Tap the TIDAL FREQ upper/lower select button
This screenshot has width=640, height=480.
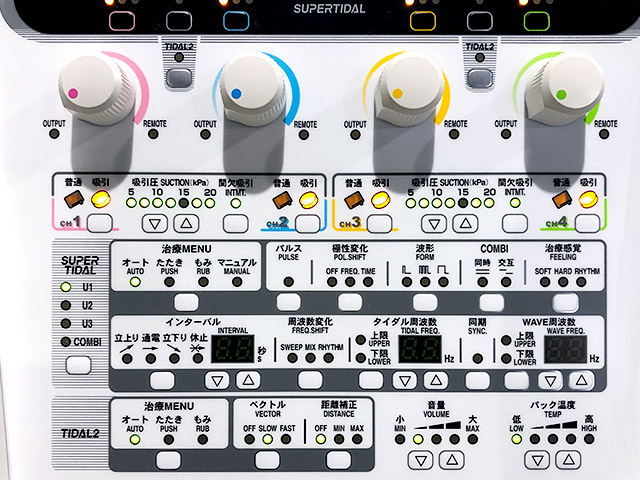click(x=371, y=380)
